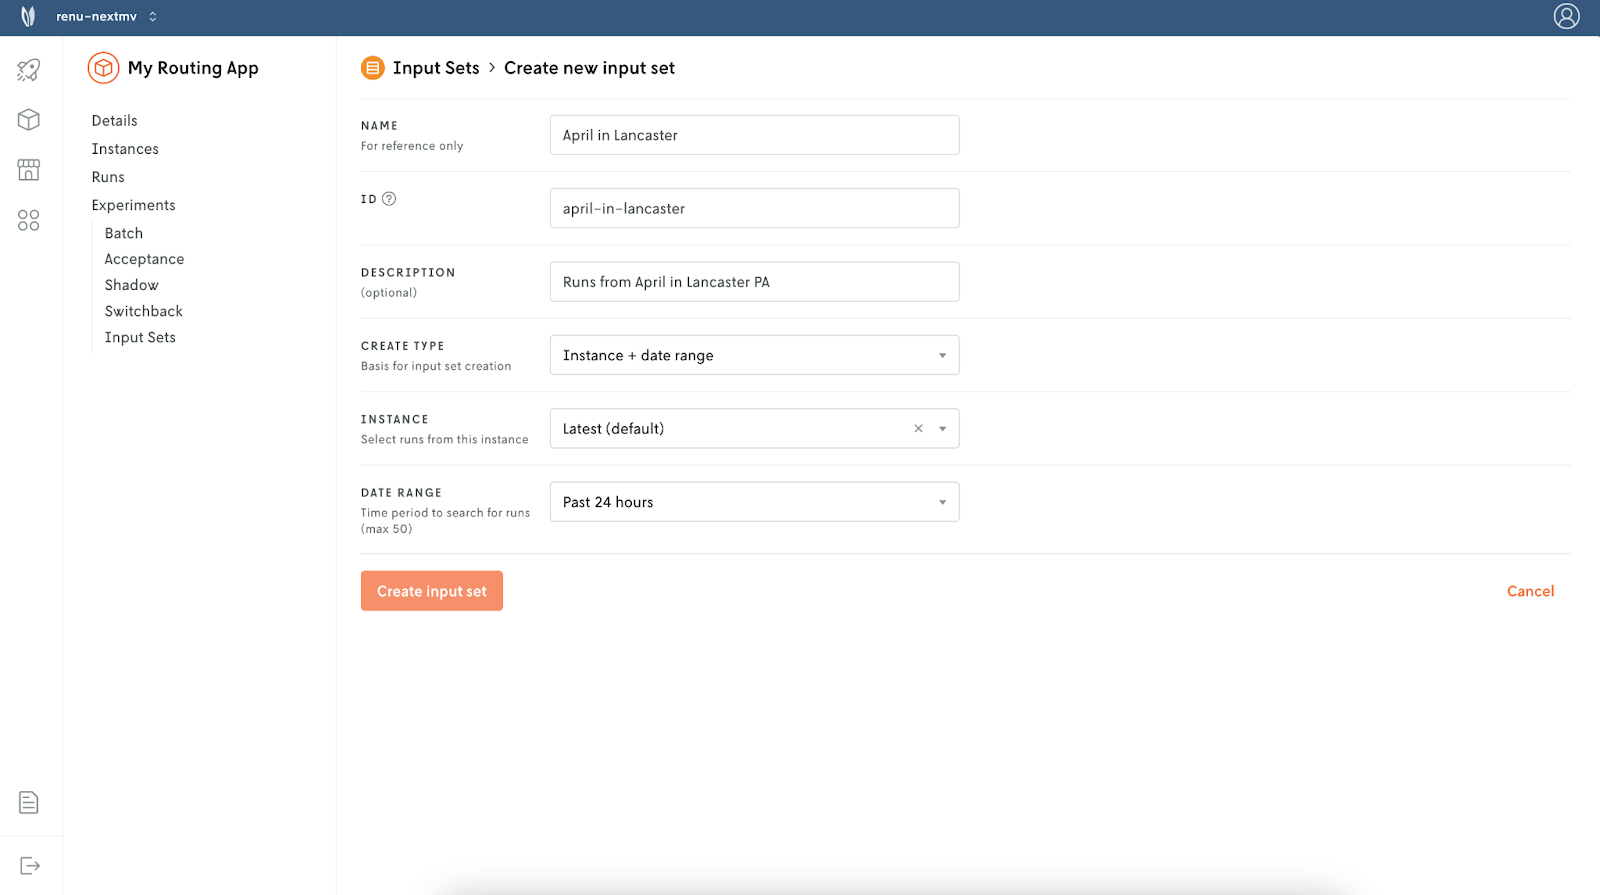Screen dimensions: 1600x895
Task: Go to Runs in the sidebar
Action: (108, 177)
